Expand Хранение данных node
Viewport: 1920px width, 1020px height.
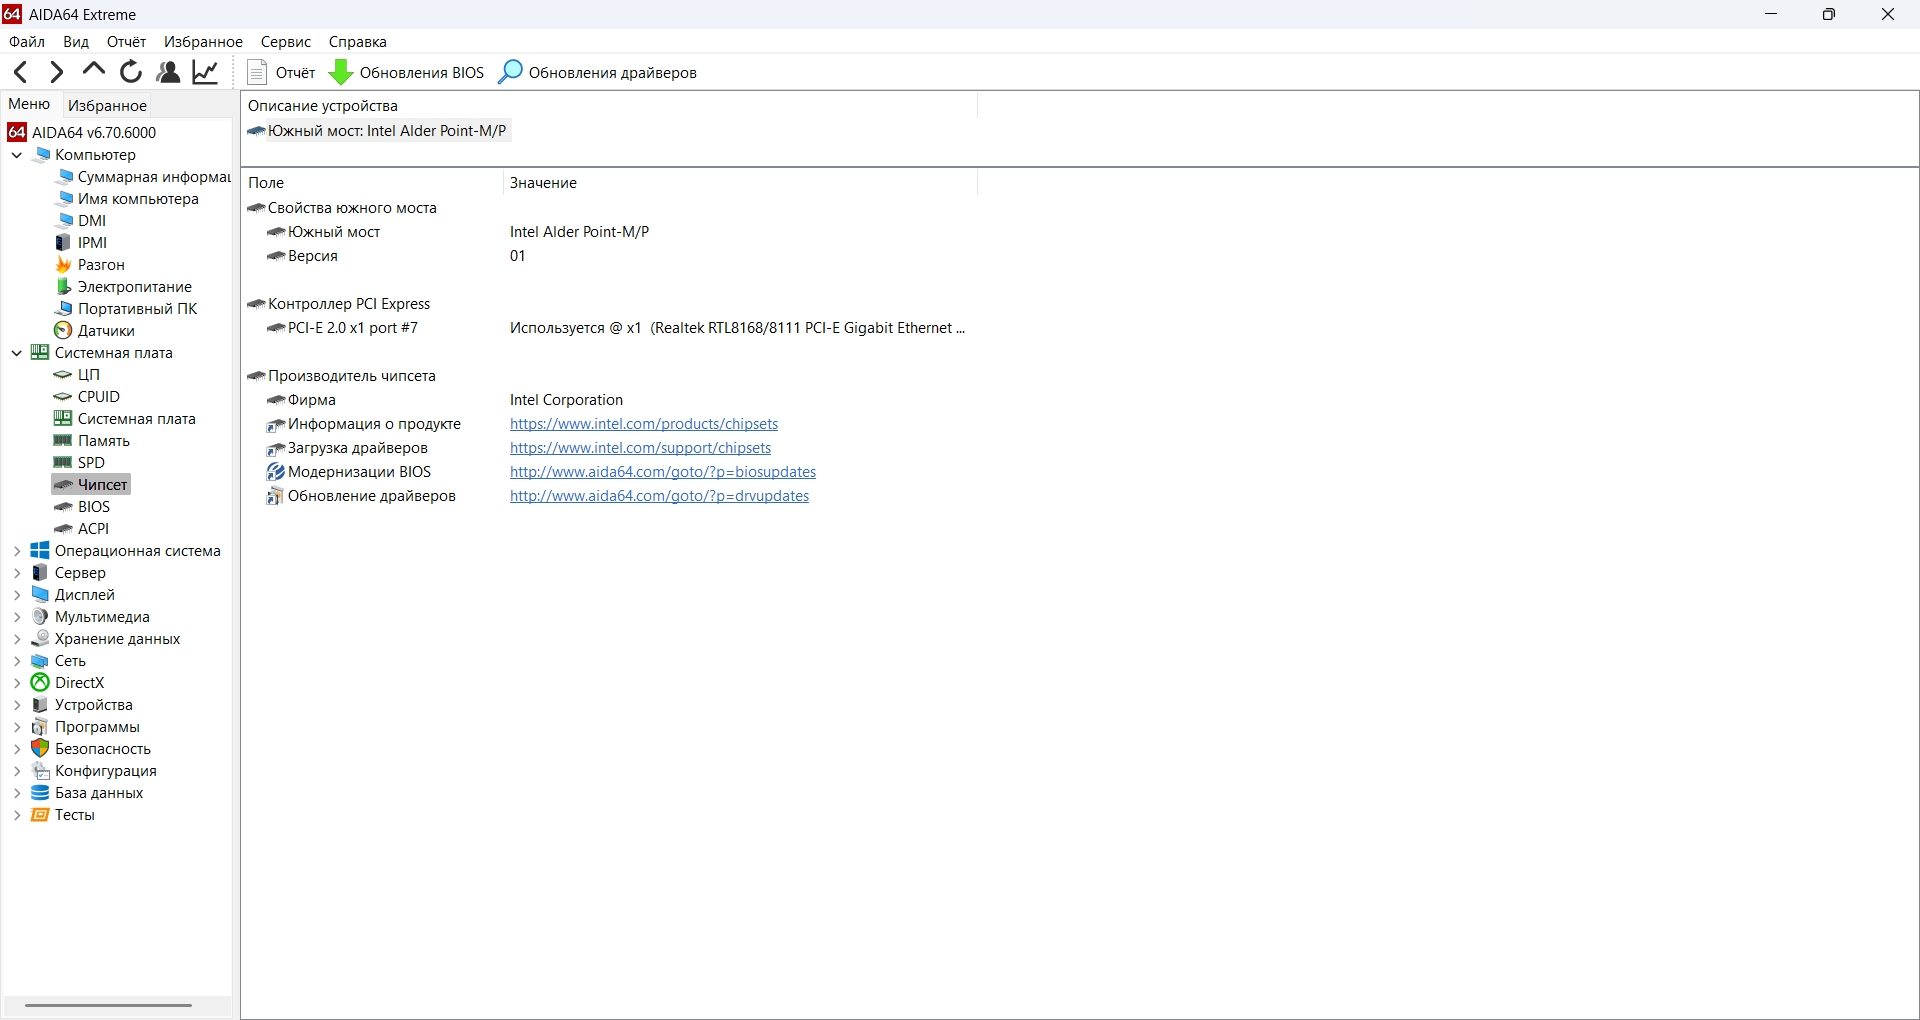click(x=17, y=639)
